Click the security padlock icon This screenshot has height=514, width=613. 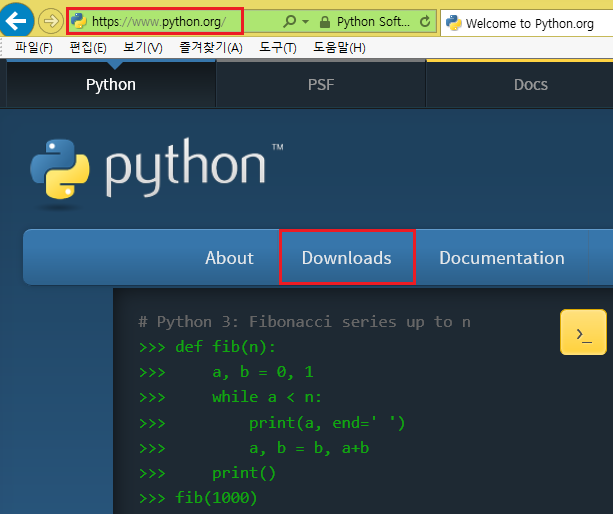point(324,21)
